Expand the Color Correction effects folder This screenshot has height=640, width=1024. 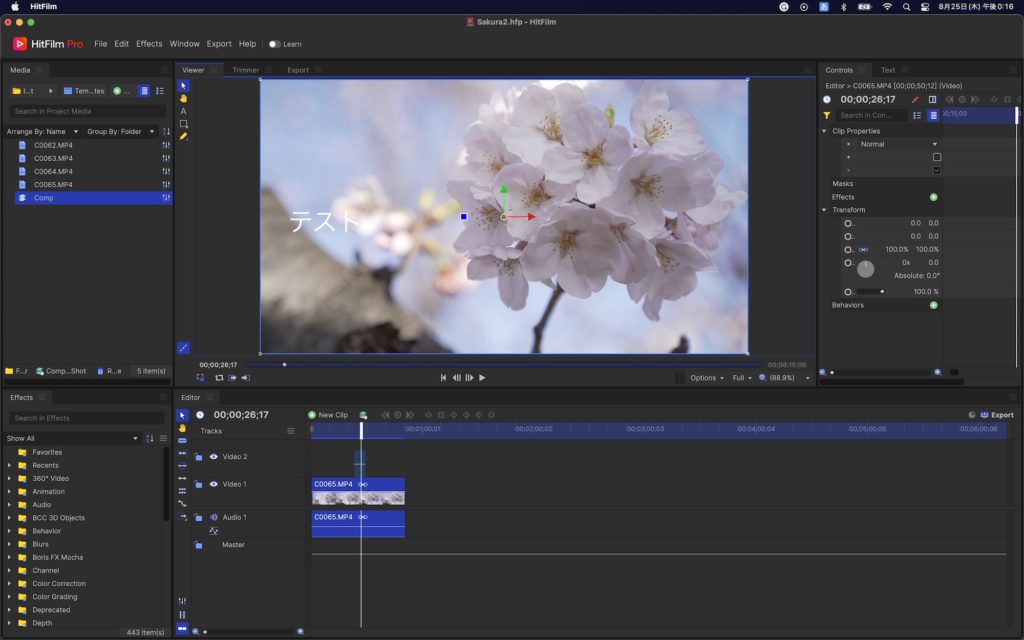(x=9, y=584)
